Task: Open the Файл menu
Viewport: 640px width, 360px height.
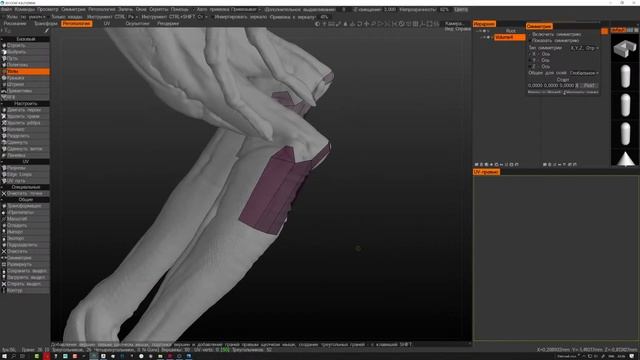Action: (x=6, y=9)
